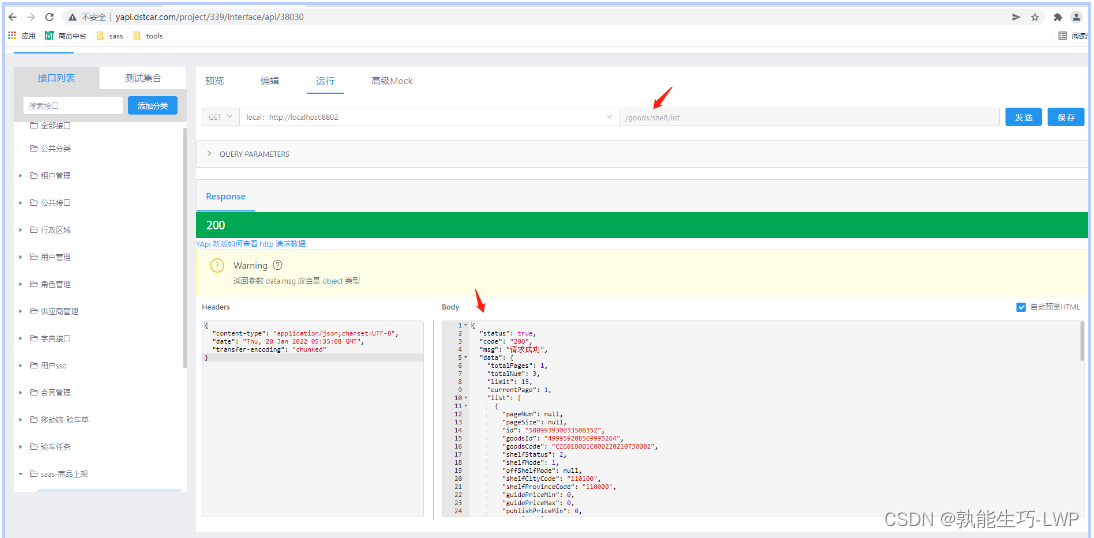Click the browser forward arrow
This screenshot has width=1094, height=538.
(x=31, y=17)
